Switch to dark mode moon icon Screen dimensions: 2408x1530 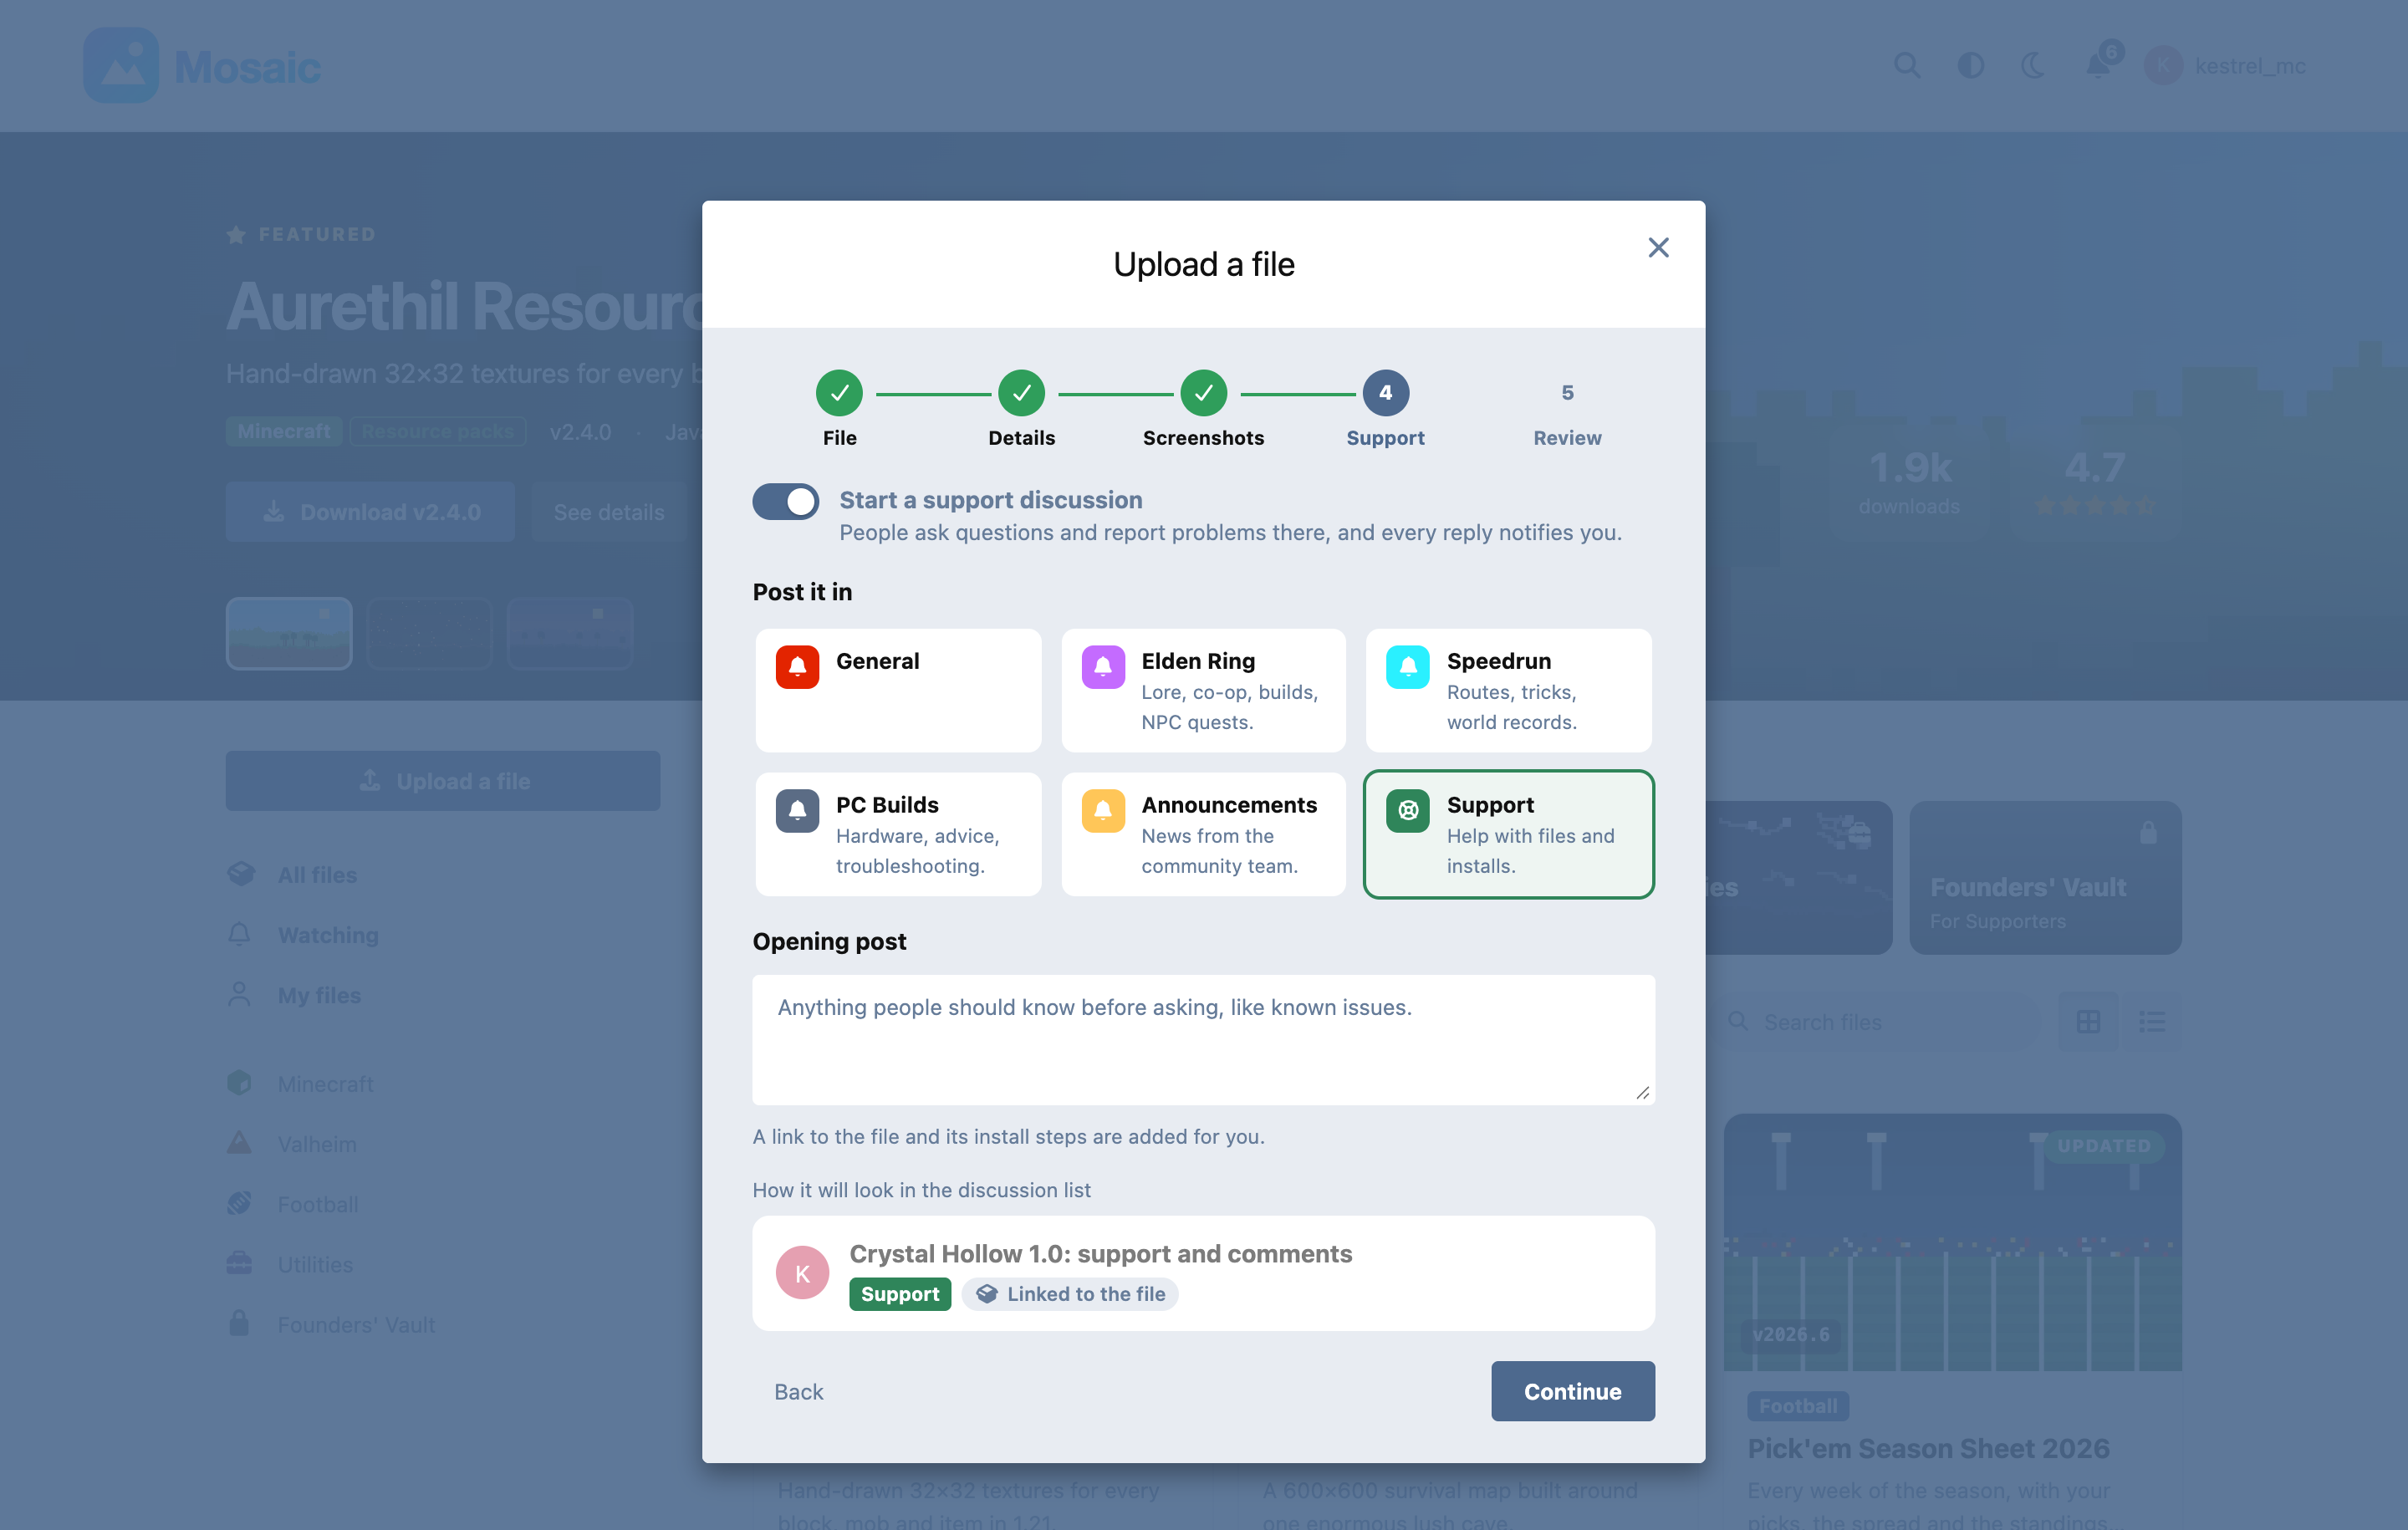(x=2033, y=66)
